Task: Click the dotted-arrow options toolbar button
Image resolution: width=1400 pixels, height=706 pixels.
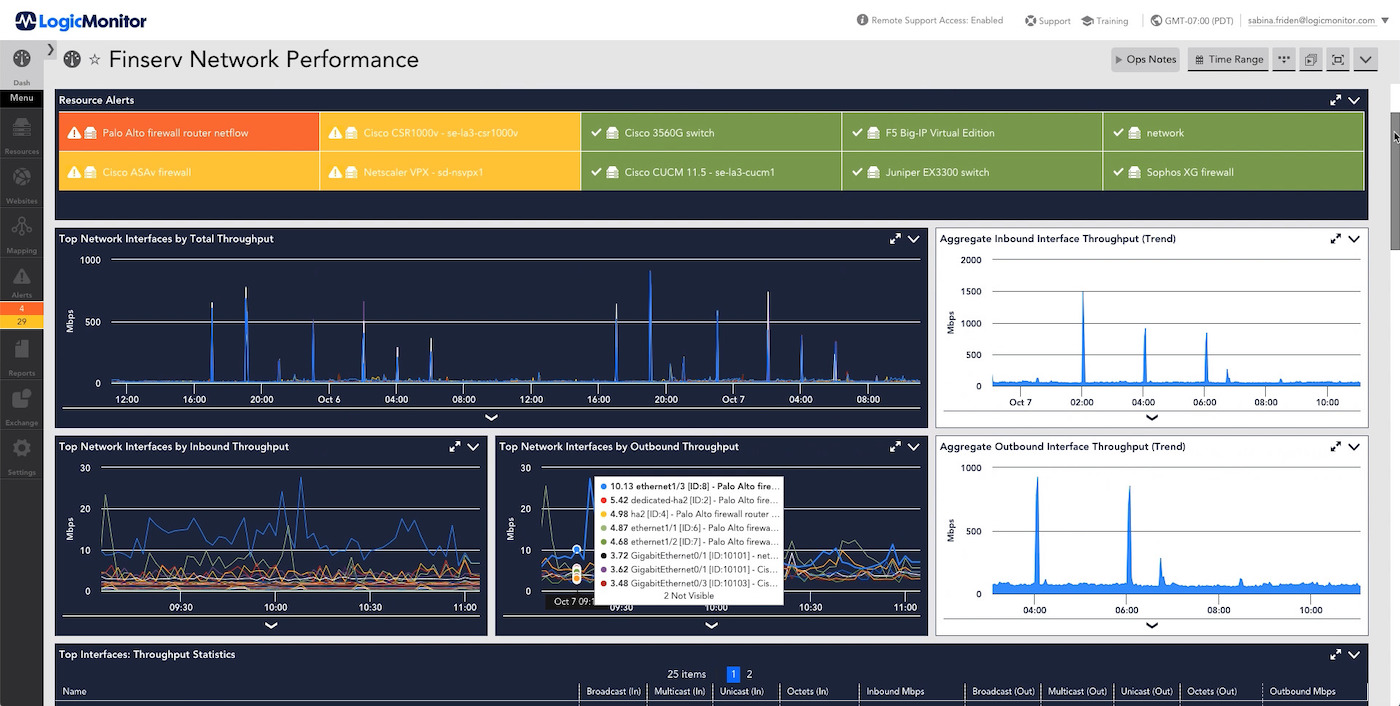Action: [x=1284, y=60]
